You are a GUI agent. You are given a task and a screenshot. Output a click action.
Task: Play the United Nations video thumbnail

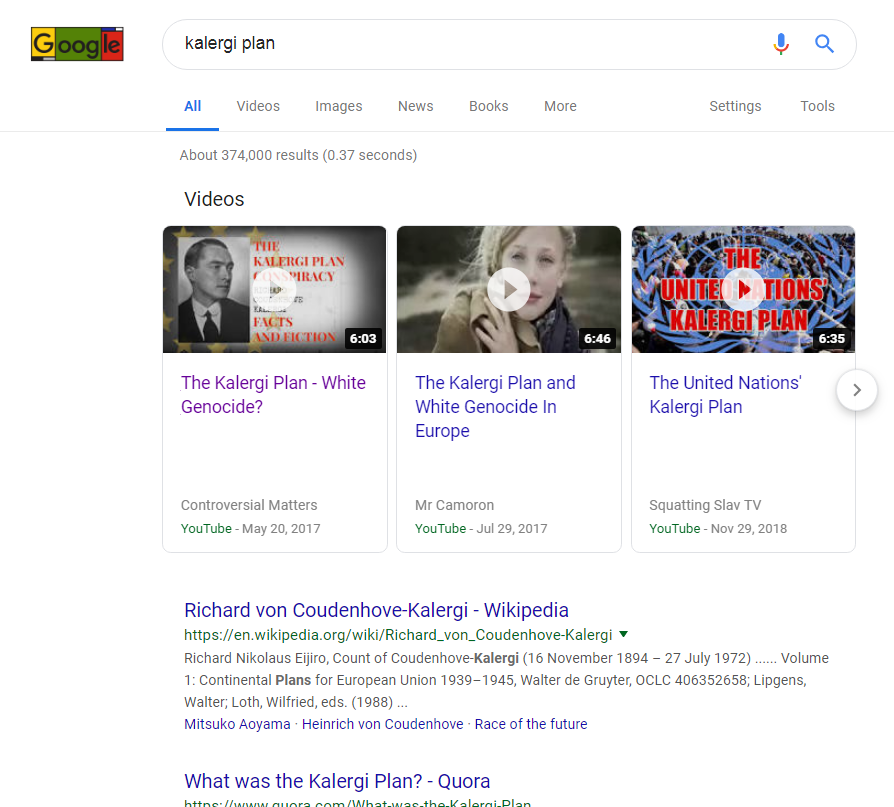coord(743,289)
